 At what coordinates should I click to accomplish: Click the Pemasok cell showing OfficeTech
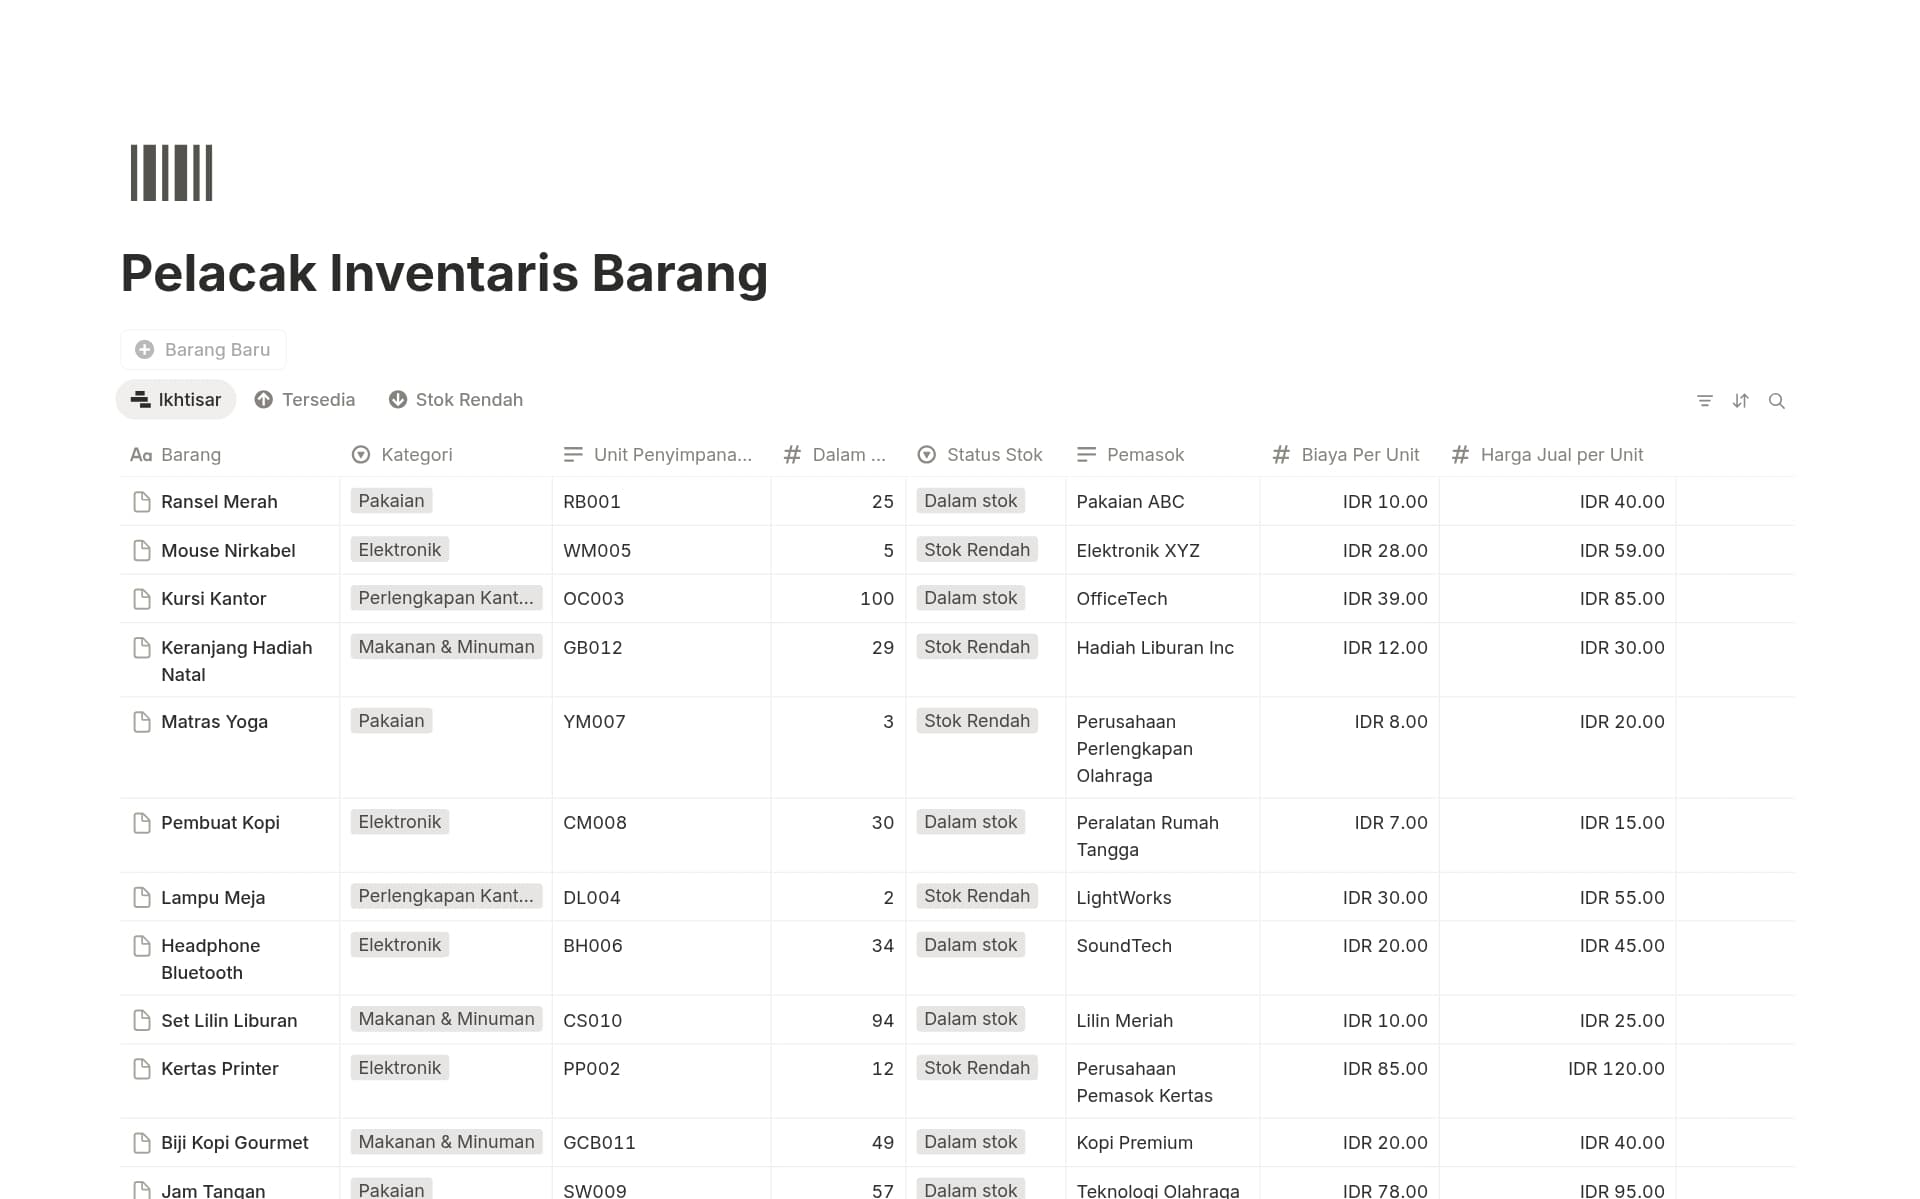point(1121,599)
